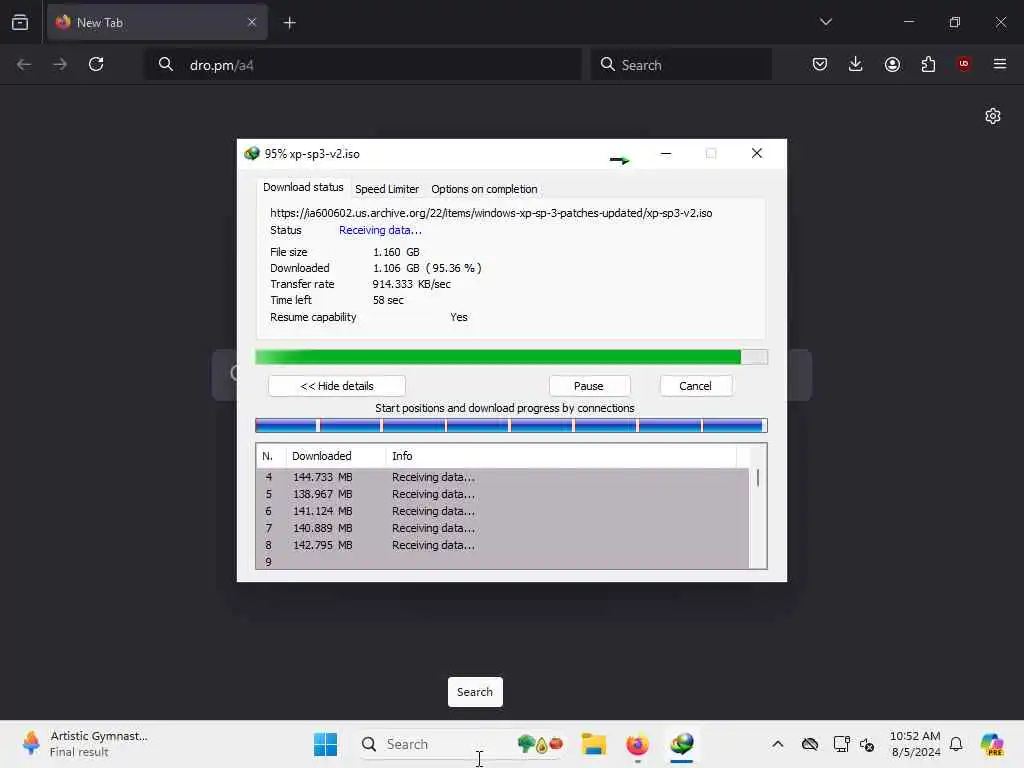Click the muted volume tray icon

[867, 744]
